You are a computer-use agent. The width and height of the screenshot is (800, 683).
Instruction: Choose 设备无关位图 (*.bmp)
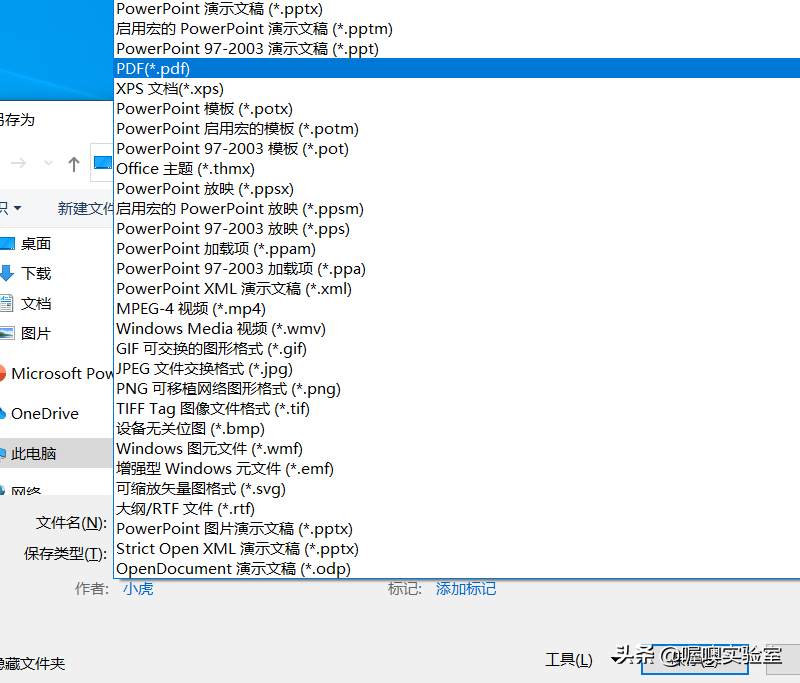pos(457,428)
